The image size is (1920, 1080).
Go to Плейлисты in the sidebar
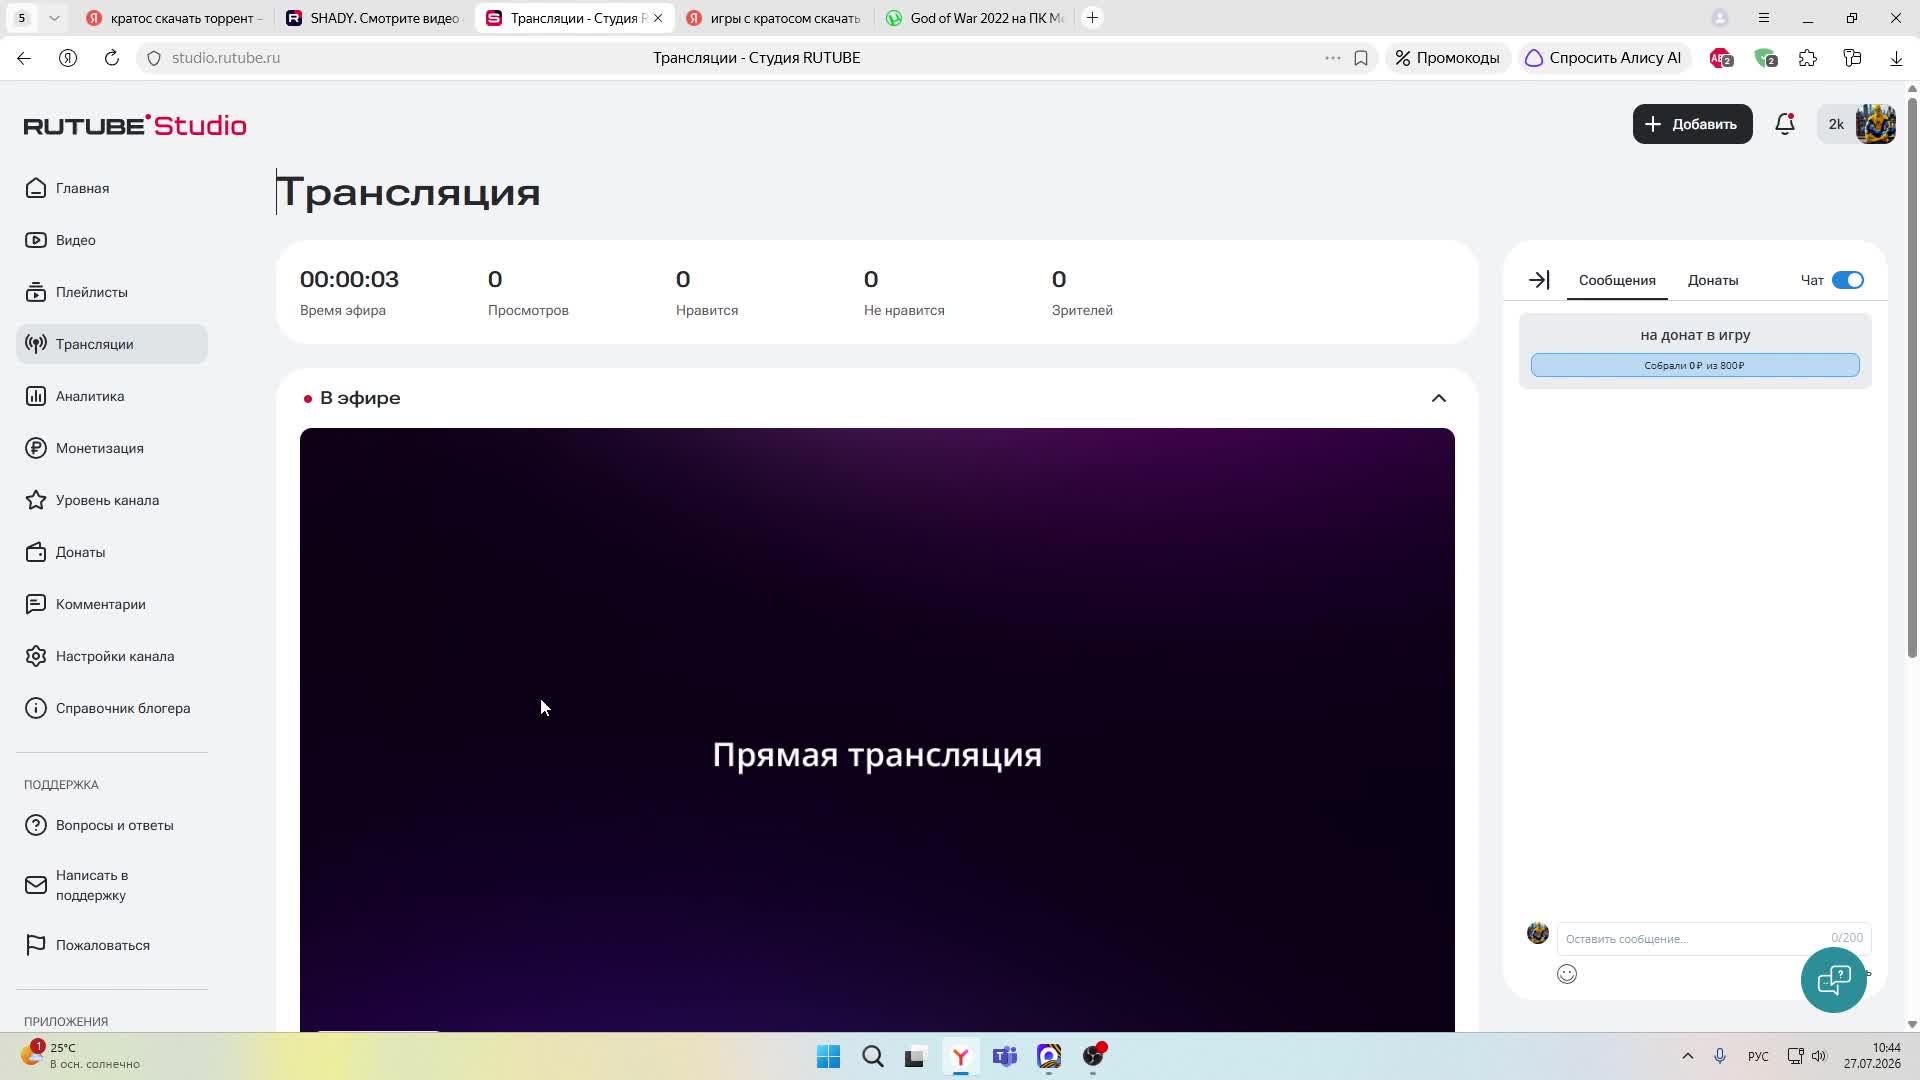point(112,292)
